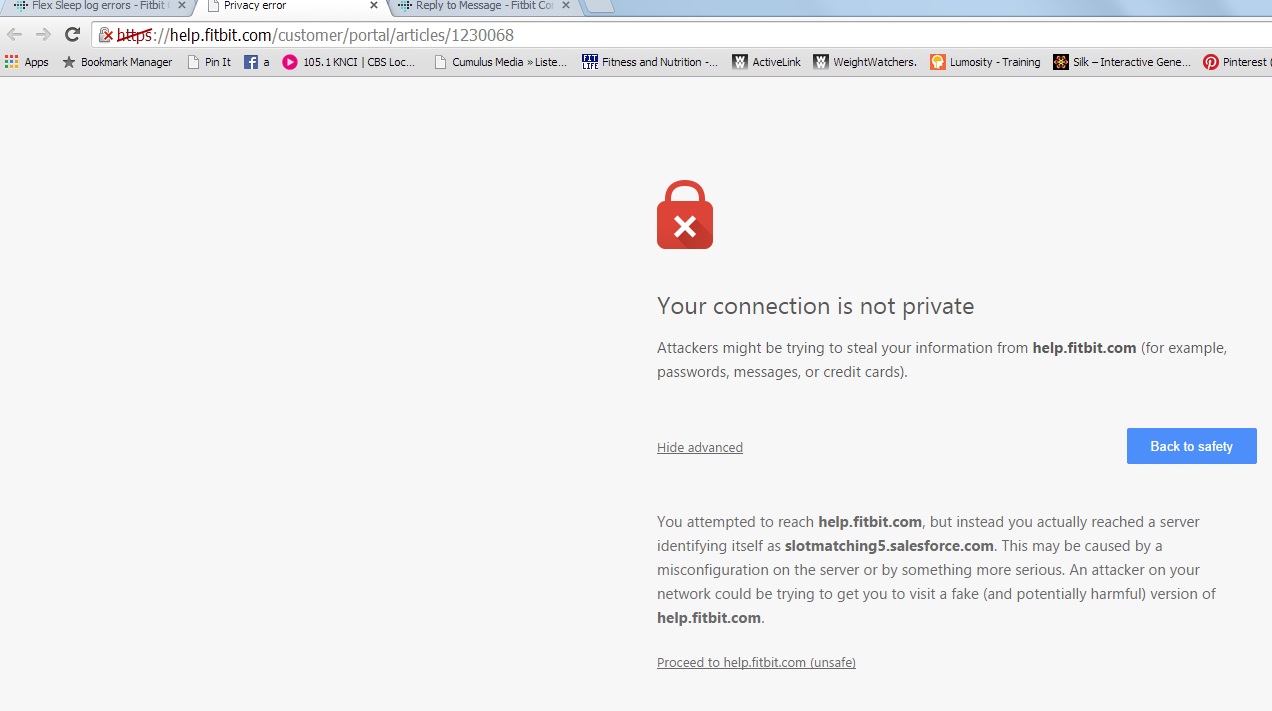Open Silk Interactive Generative bookmark
1272x711 pixels.
click(x=1122, y=62)
